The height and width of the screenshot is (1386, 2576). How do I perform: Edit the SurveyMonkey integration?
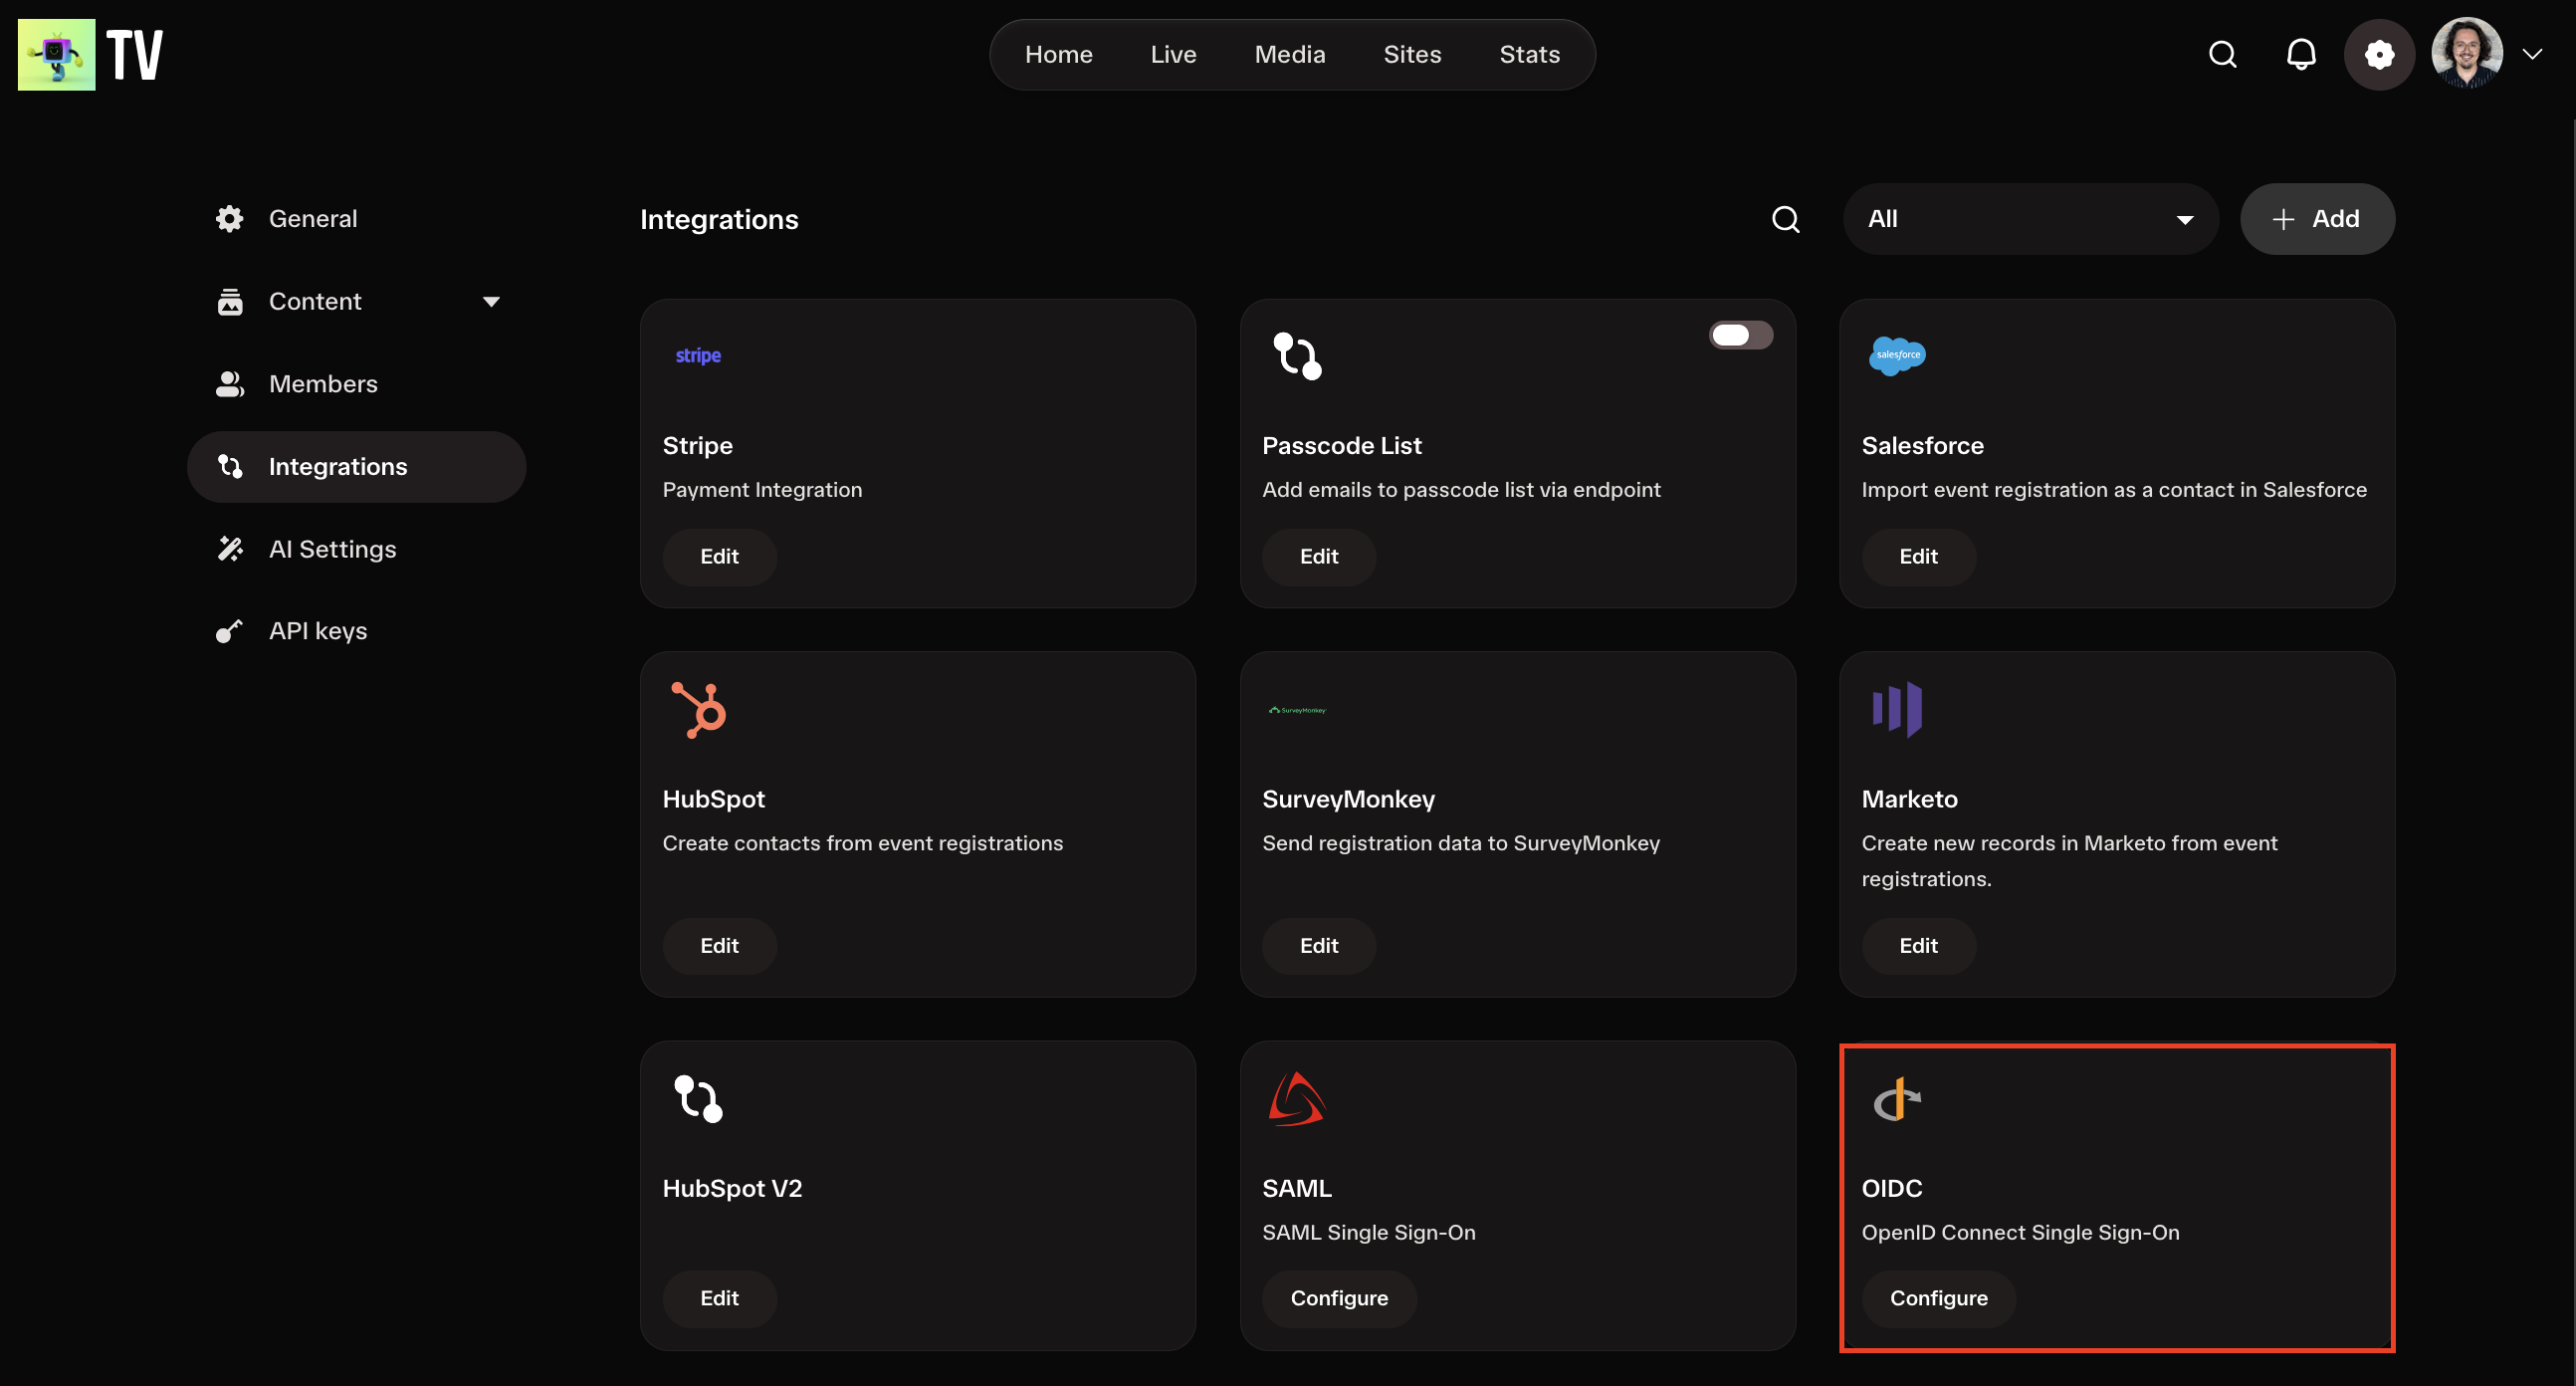click(x=1318, y=946)
